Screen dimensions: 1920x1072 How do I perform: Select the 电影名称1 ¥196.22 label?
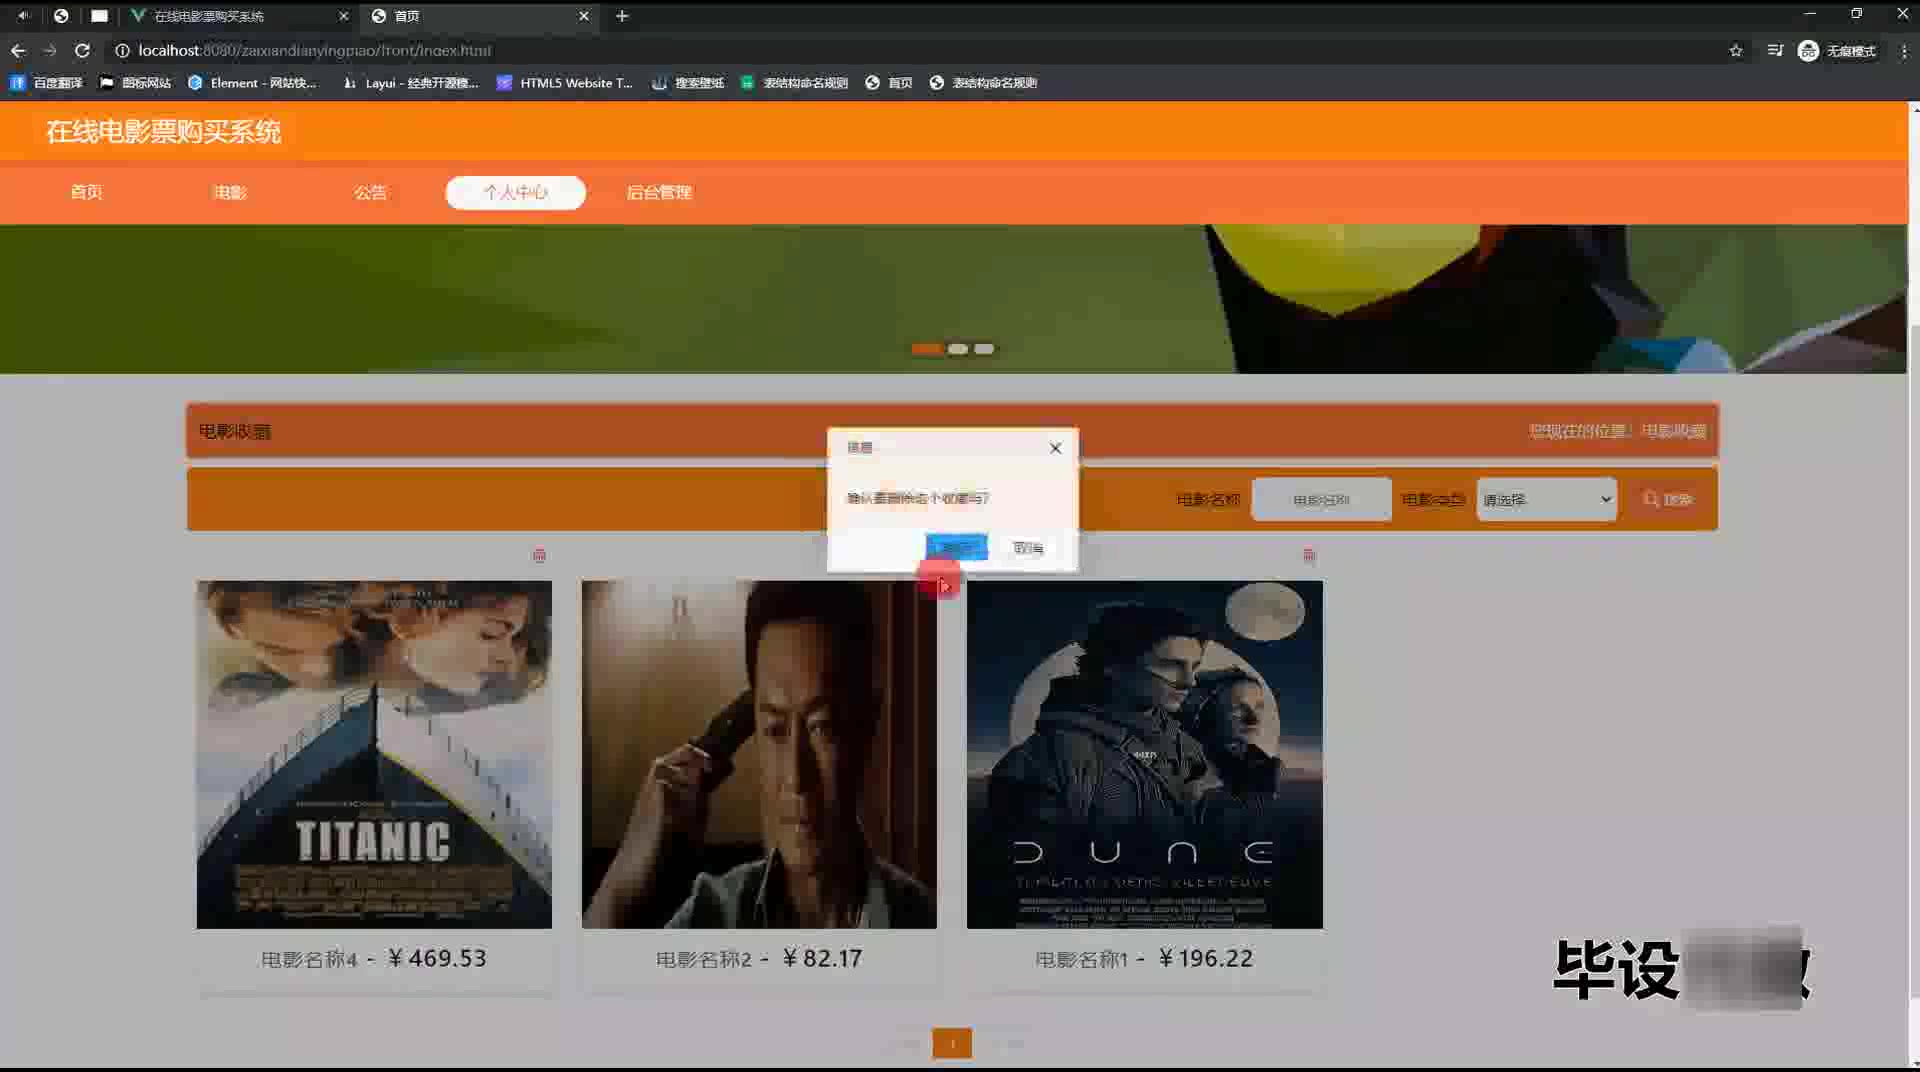pos(1144,958)
